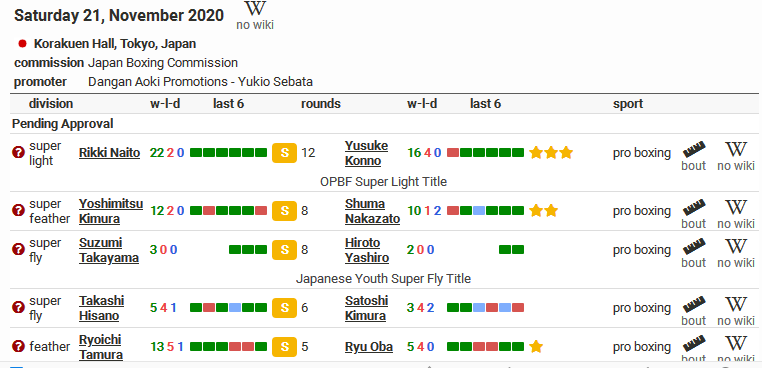Open Satoshi Kimura's fighter page
Viewport: 762px width, 368px height.
(x=366, y=308)
